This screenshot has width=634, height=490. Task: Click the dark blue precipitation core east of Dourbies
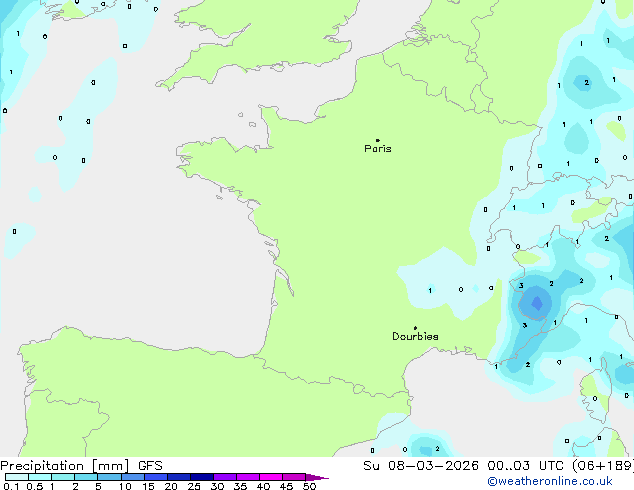click(537, 303)
